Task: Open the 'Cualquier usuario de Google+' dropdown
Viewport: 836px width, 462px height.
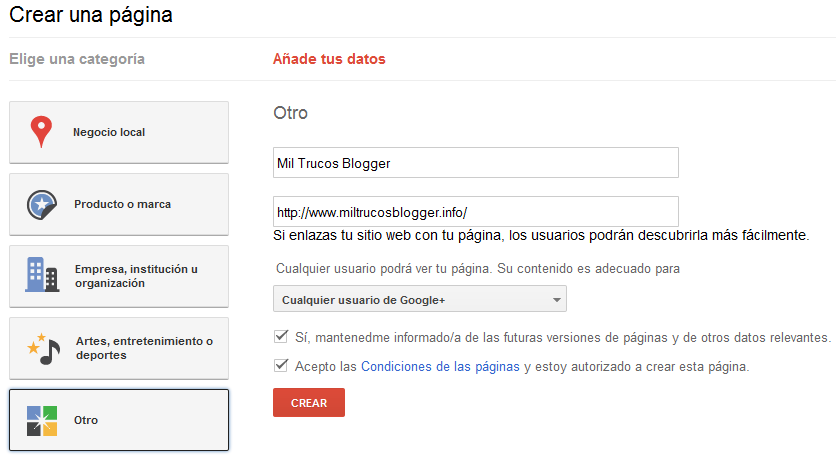Action: point(419,299)
